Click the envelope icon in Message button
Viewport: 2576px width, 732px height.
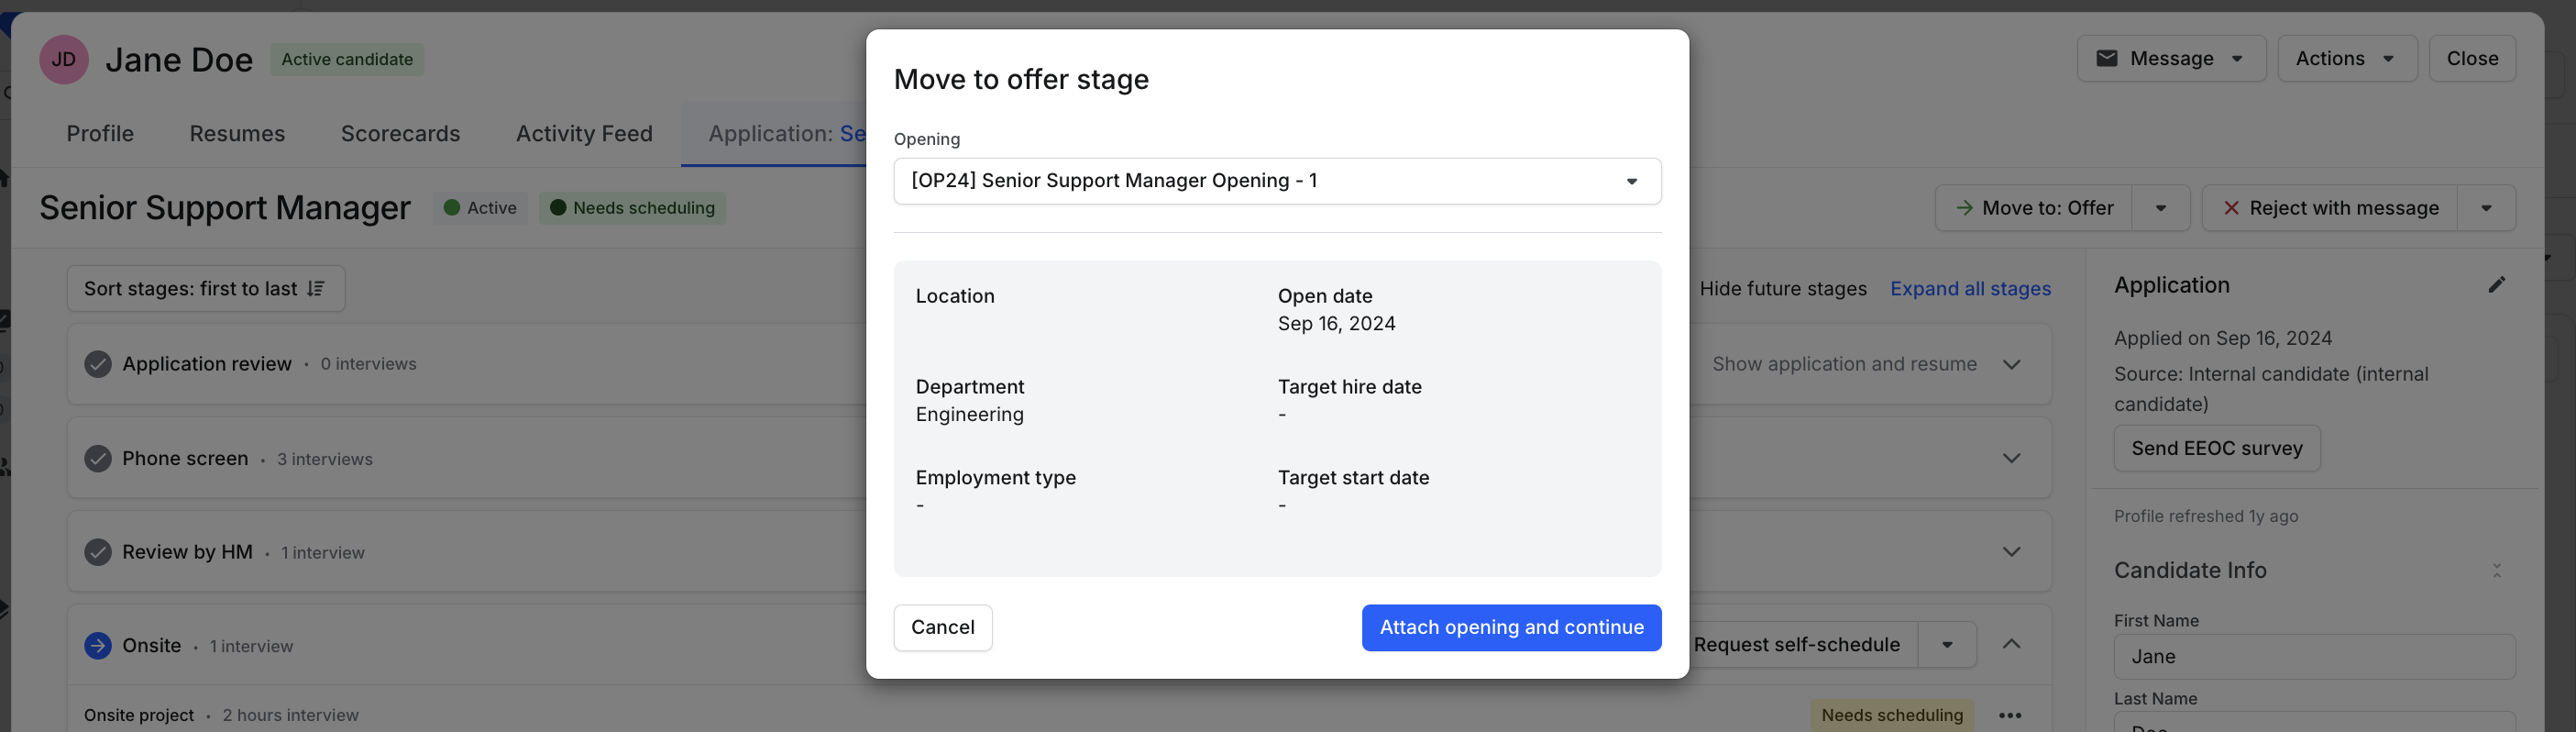point(2106,58)
